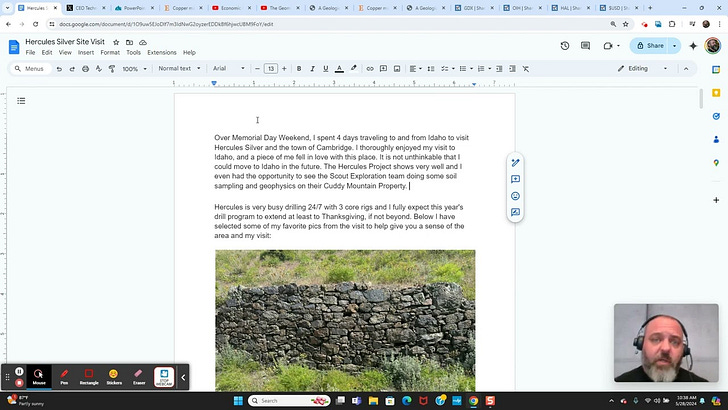
Task: Open the 100% zoom dropdown
Action: coord(134,69)
